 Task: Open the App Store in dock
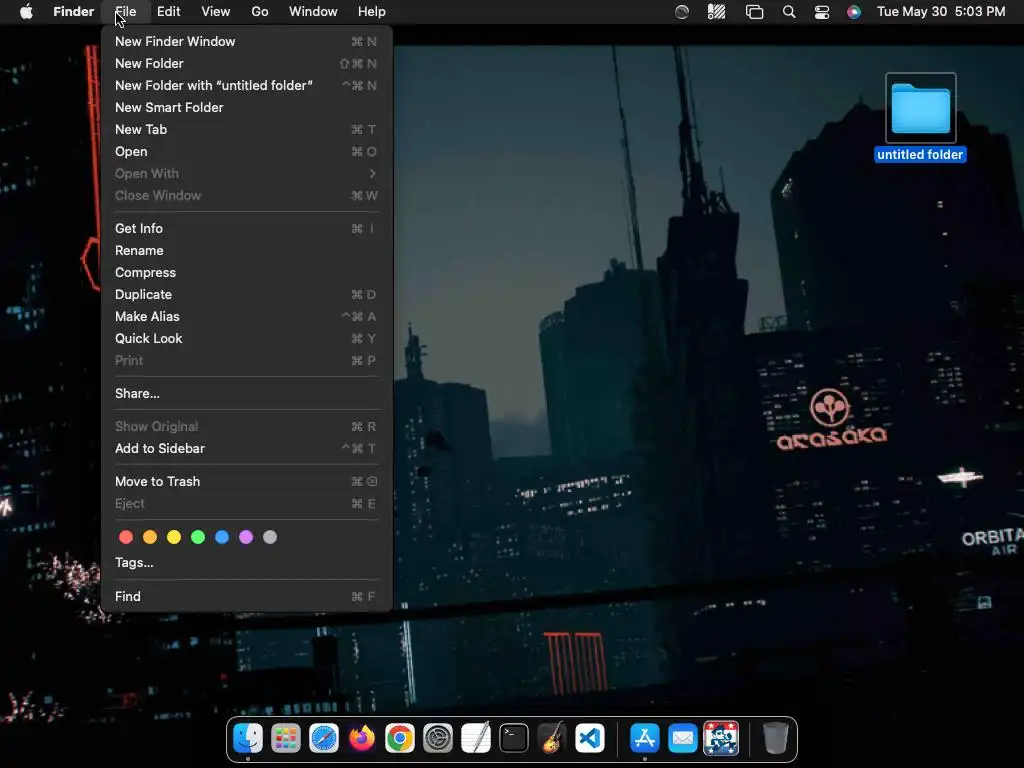click(x=645, y=739)
